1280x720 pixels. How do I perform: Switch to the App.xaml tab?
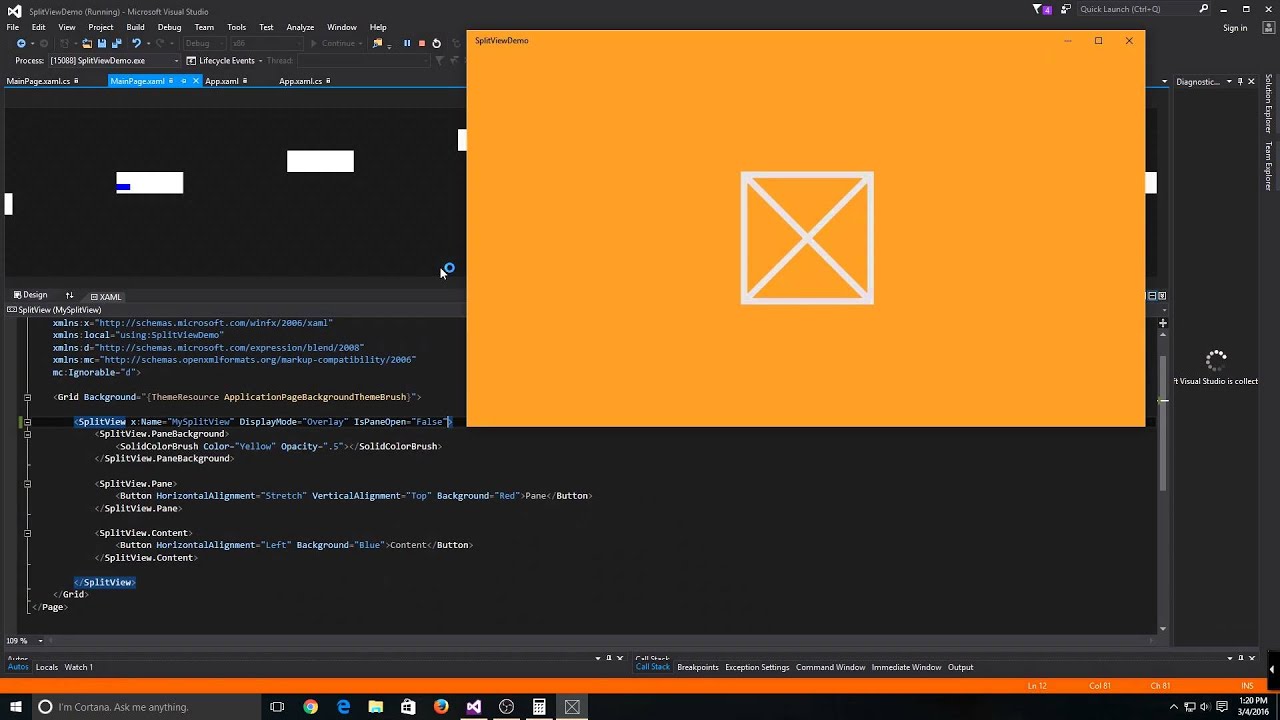coord(222,81)
